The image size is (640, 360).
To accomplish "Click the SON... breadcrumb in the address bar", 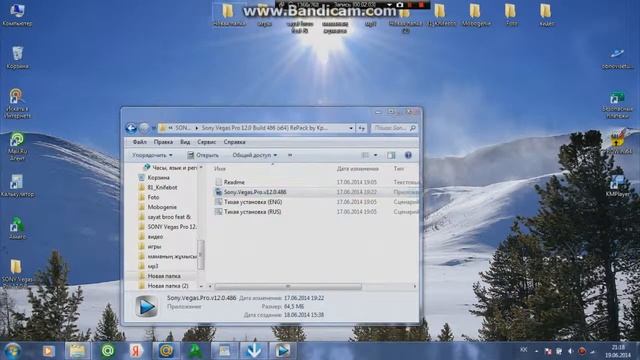I will (x=183, y=128).
